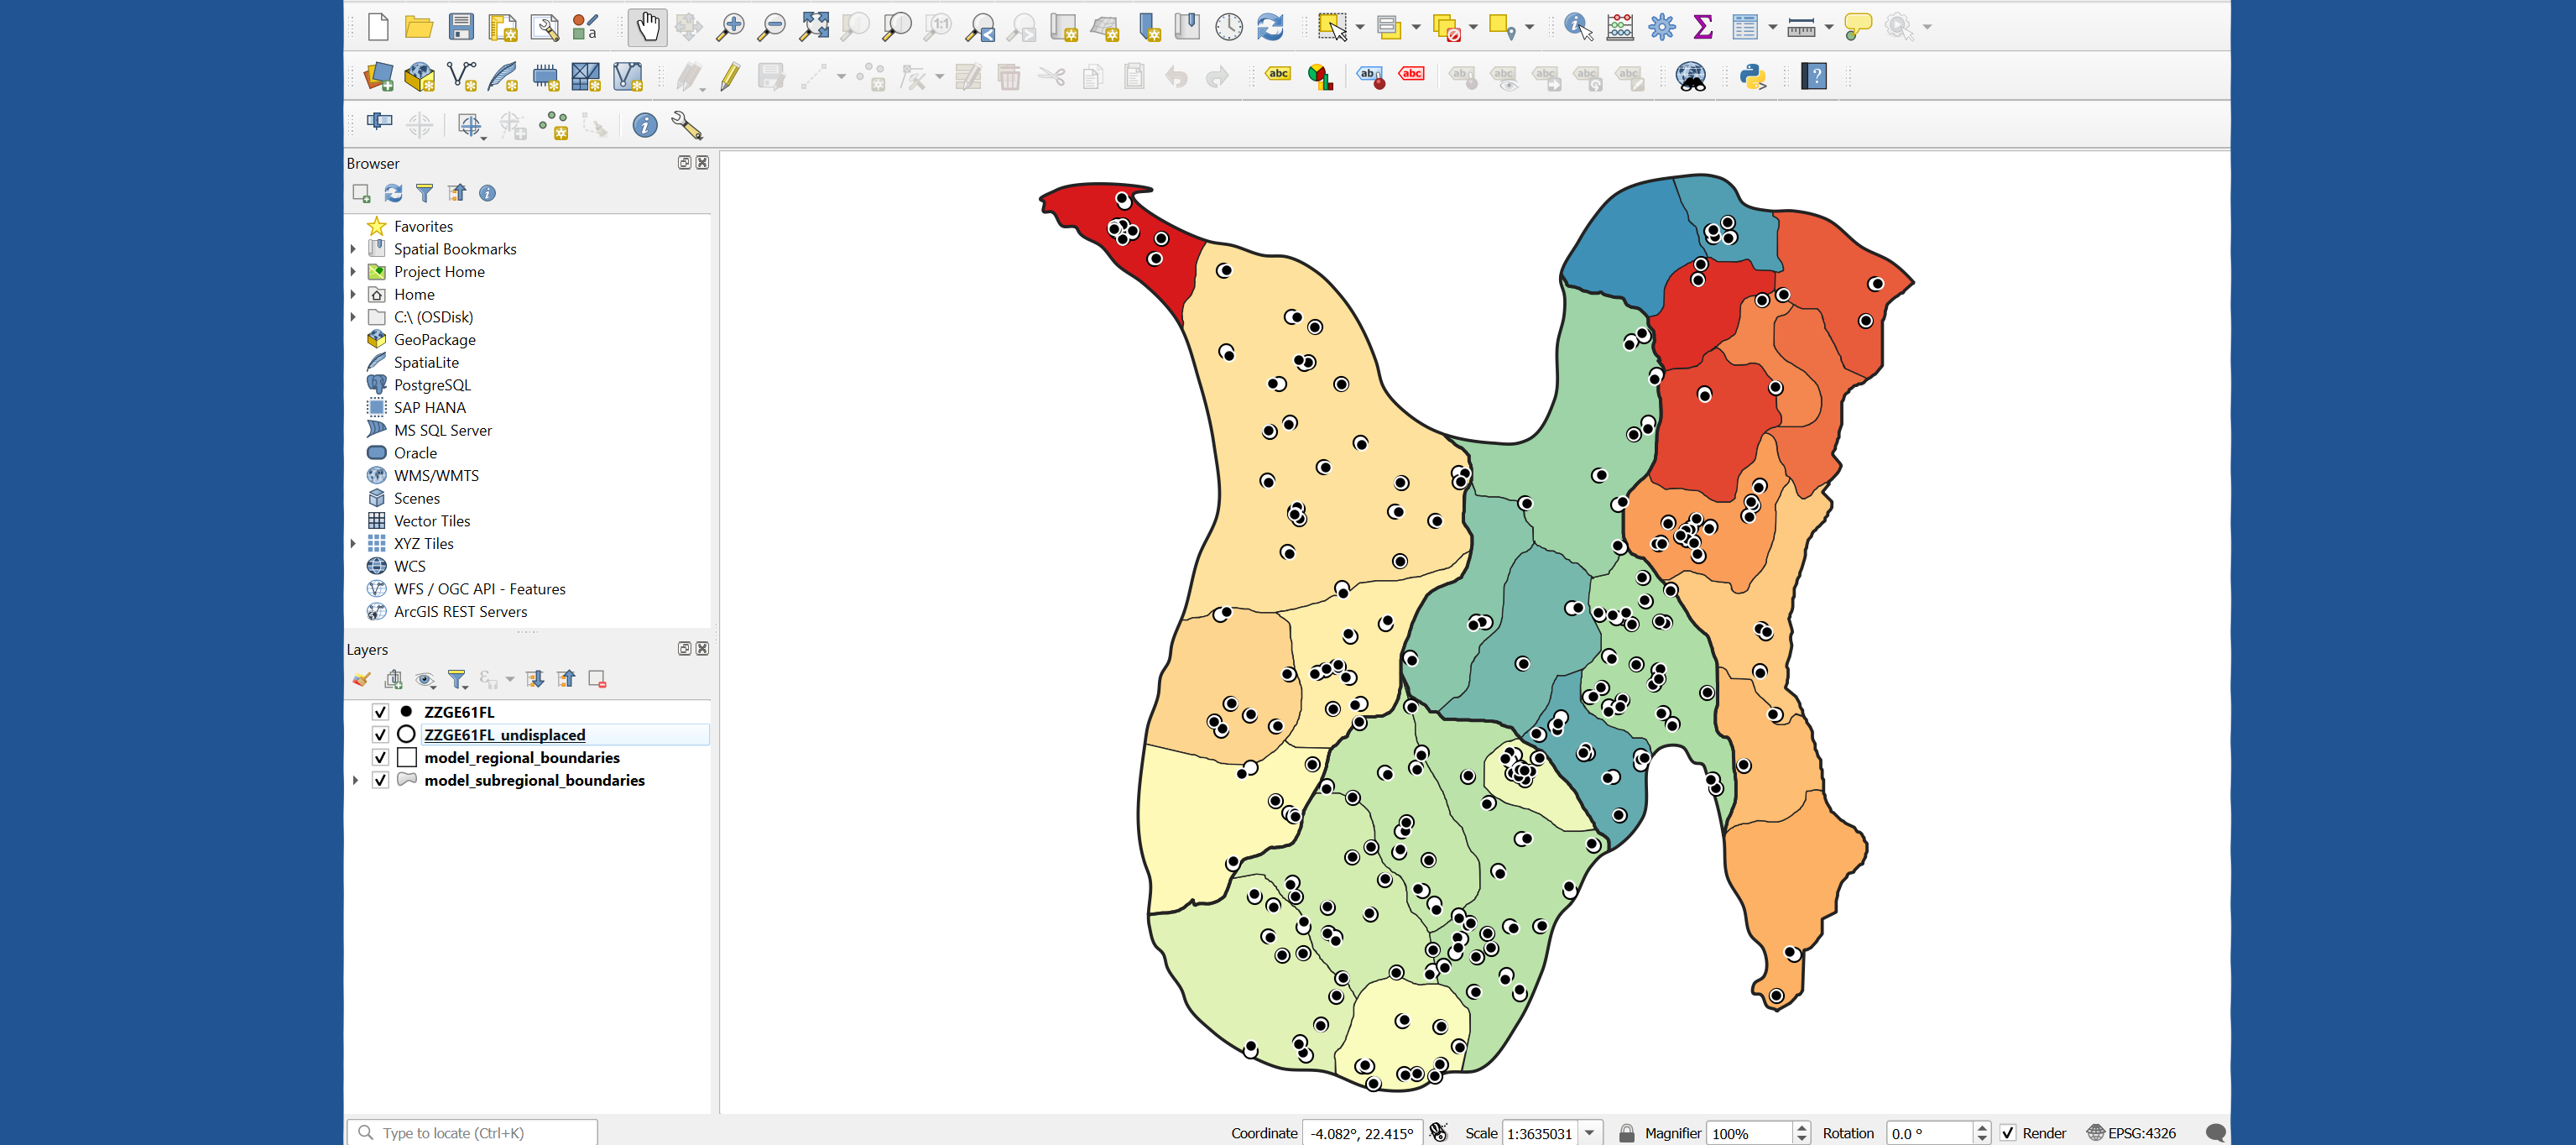Viewport: 2576px width, 1145px height.
Task: Open the Identify Features tool
Action: pos(1577,27)
